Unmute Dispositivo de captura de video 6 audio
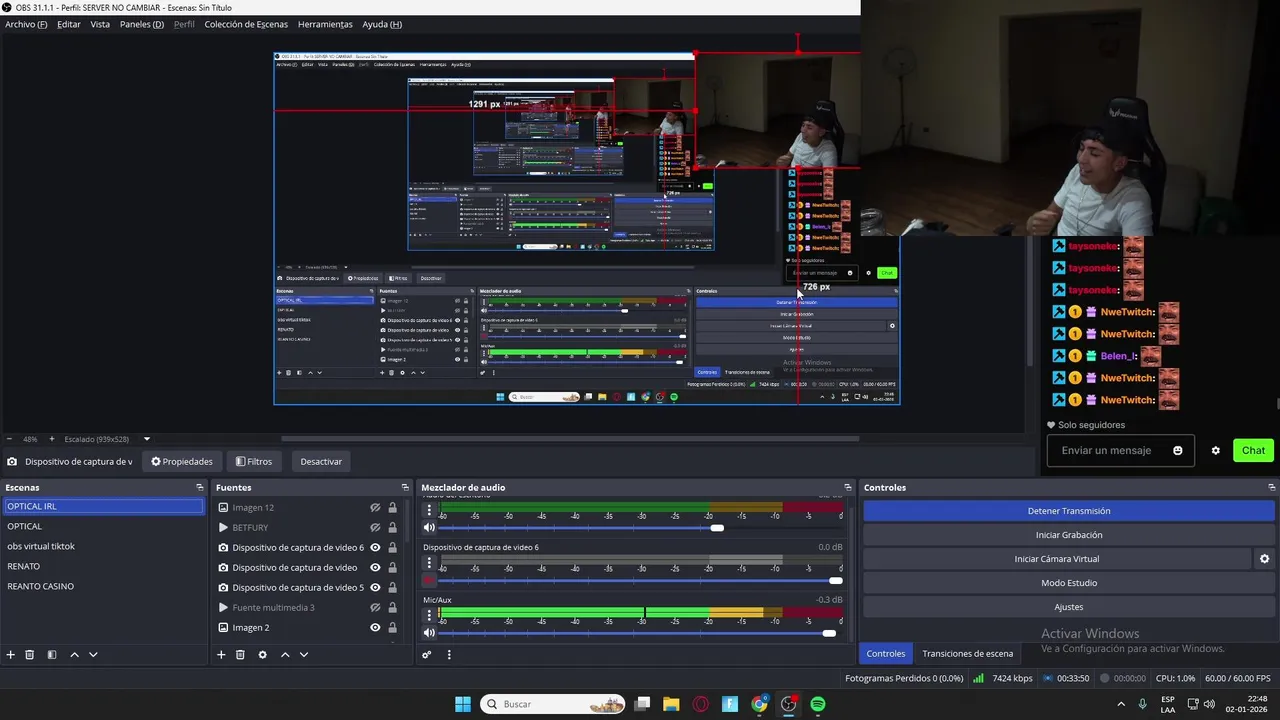Screen dimensions: 1280x720 tap(429, 580)
